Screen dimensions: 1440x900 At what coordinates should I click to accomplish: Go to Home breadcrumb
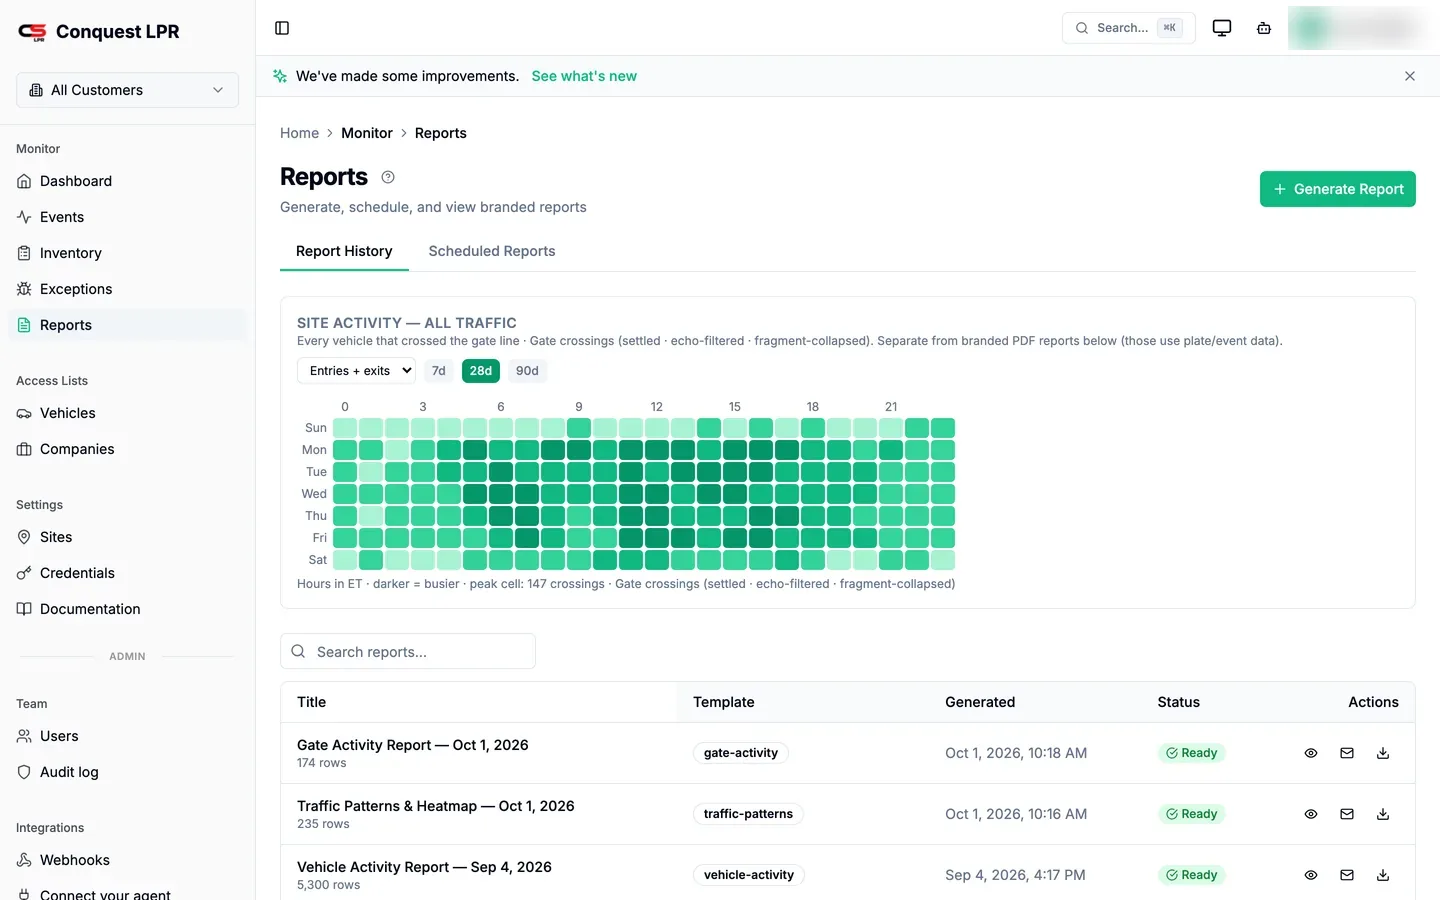[299, 133]
